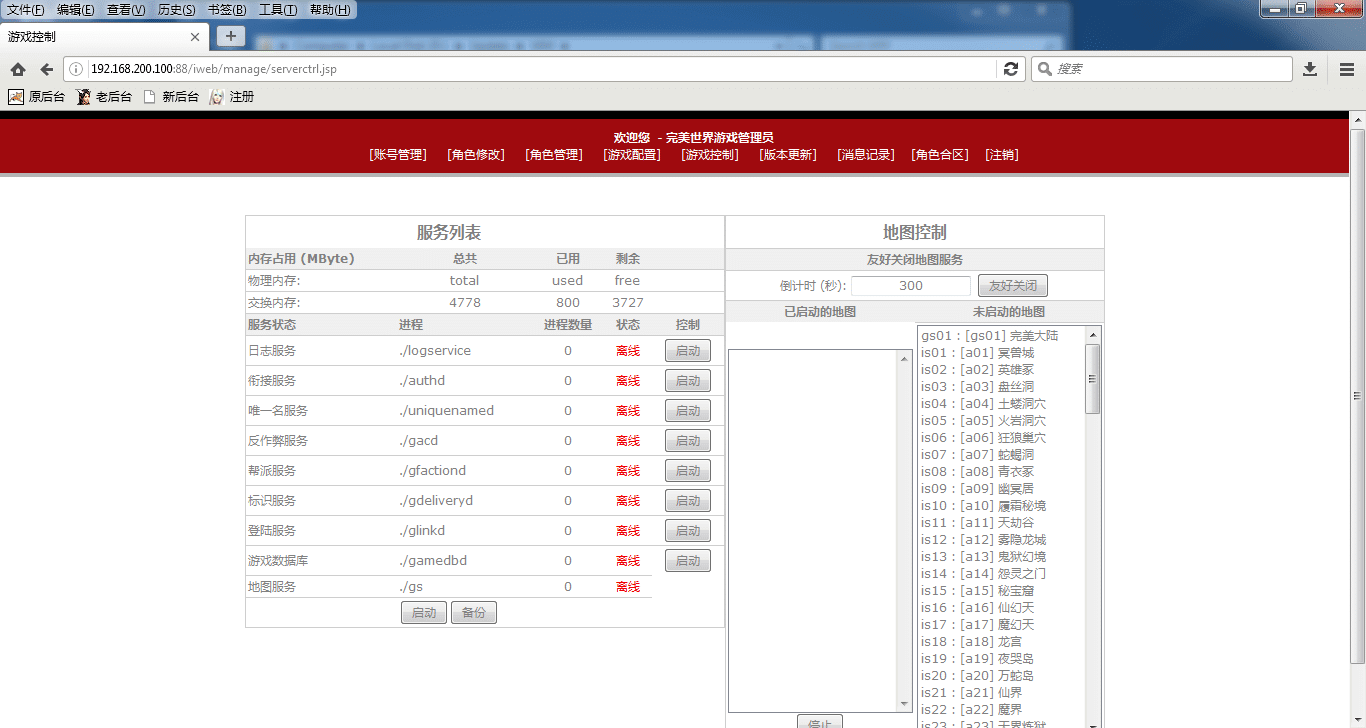The height and width of the screenshot is (728, 1366).
Task: Open the 书签(B) menu
Action: [x=227, y=10]
